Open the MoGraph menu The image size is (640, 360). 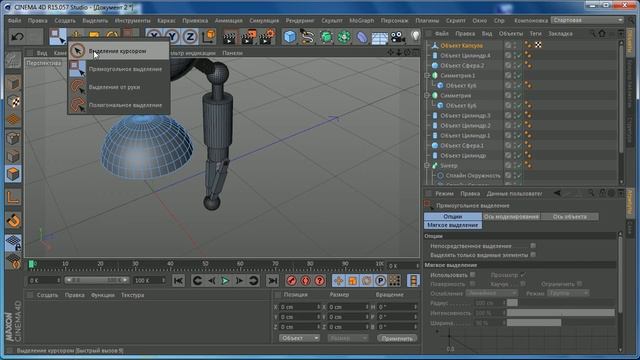click(x=361, y=20)
